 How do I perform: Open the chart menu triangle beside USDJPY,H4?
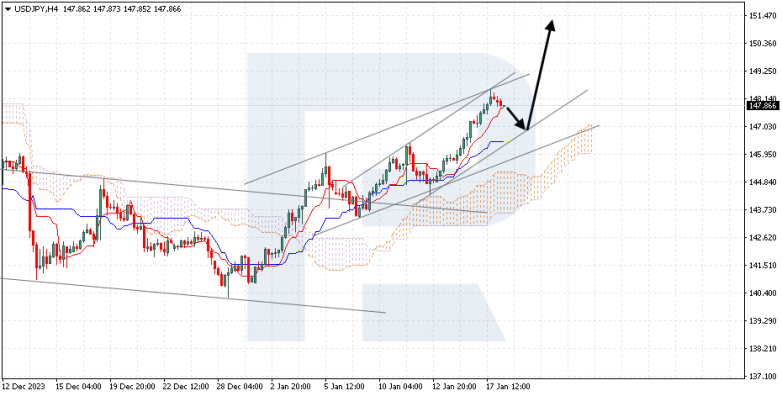7,9
